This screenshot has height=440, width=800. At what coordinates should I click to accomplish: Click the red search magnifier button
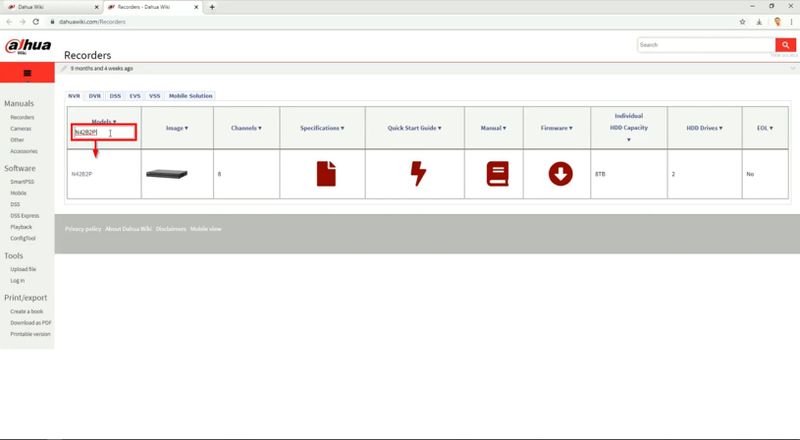coord(785,45)
